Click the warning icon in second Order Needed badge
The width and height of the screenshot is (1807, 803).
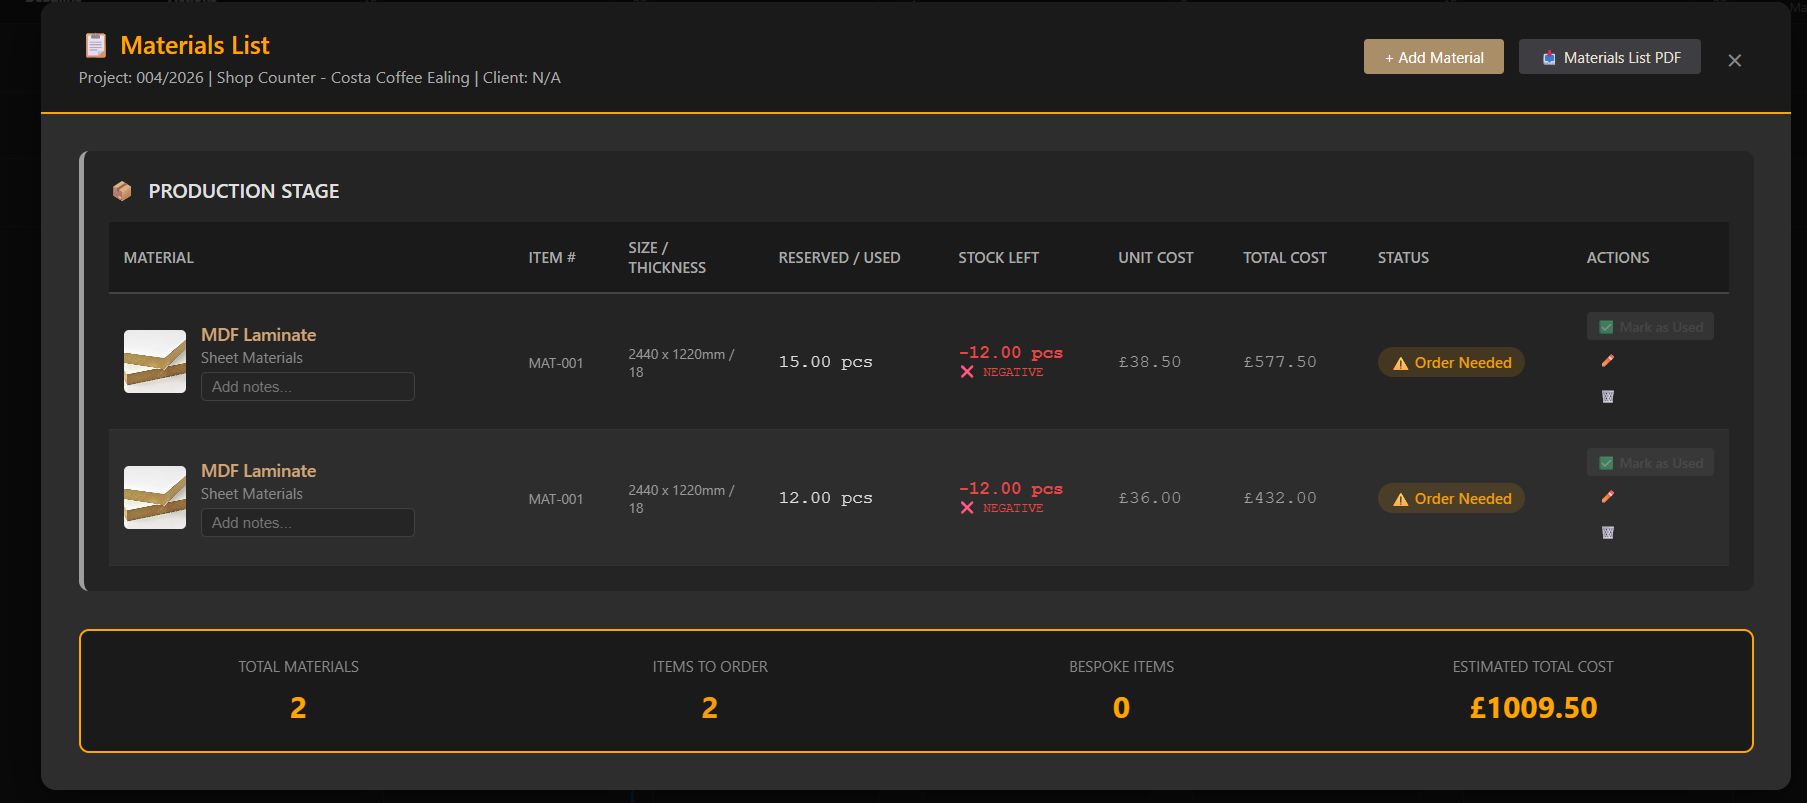(x=1400, y=499)
